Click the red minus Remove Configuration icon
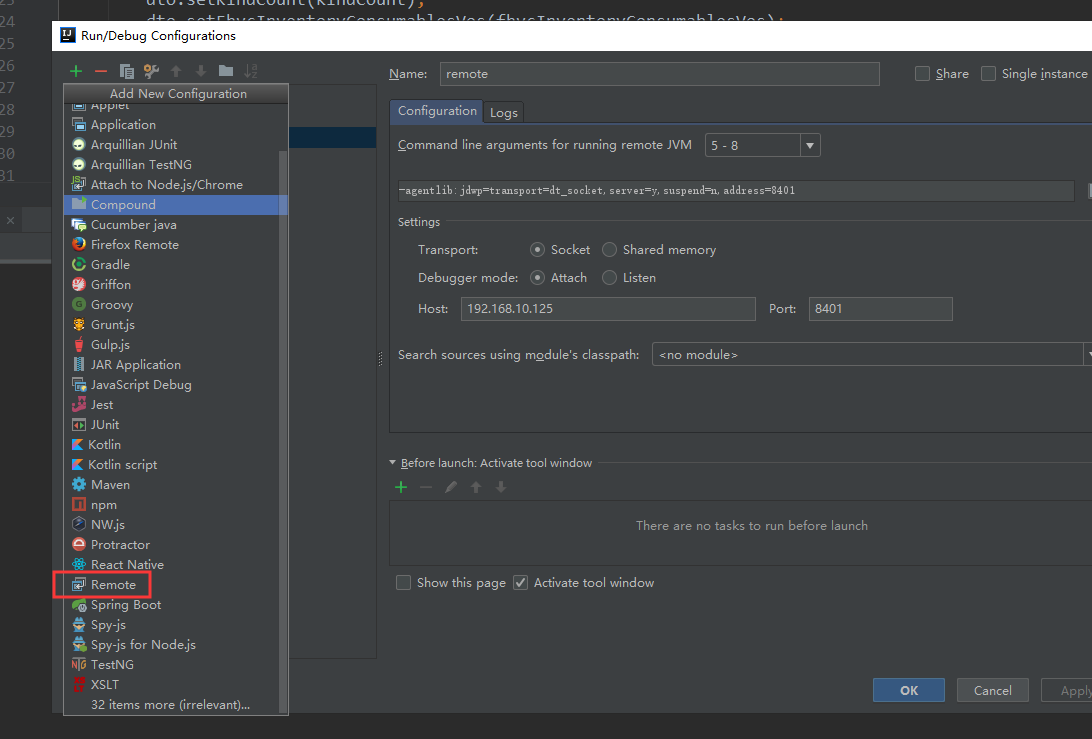The image size is (1092, 739). pos(101,71)
